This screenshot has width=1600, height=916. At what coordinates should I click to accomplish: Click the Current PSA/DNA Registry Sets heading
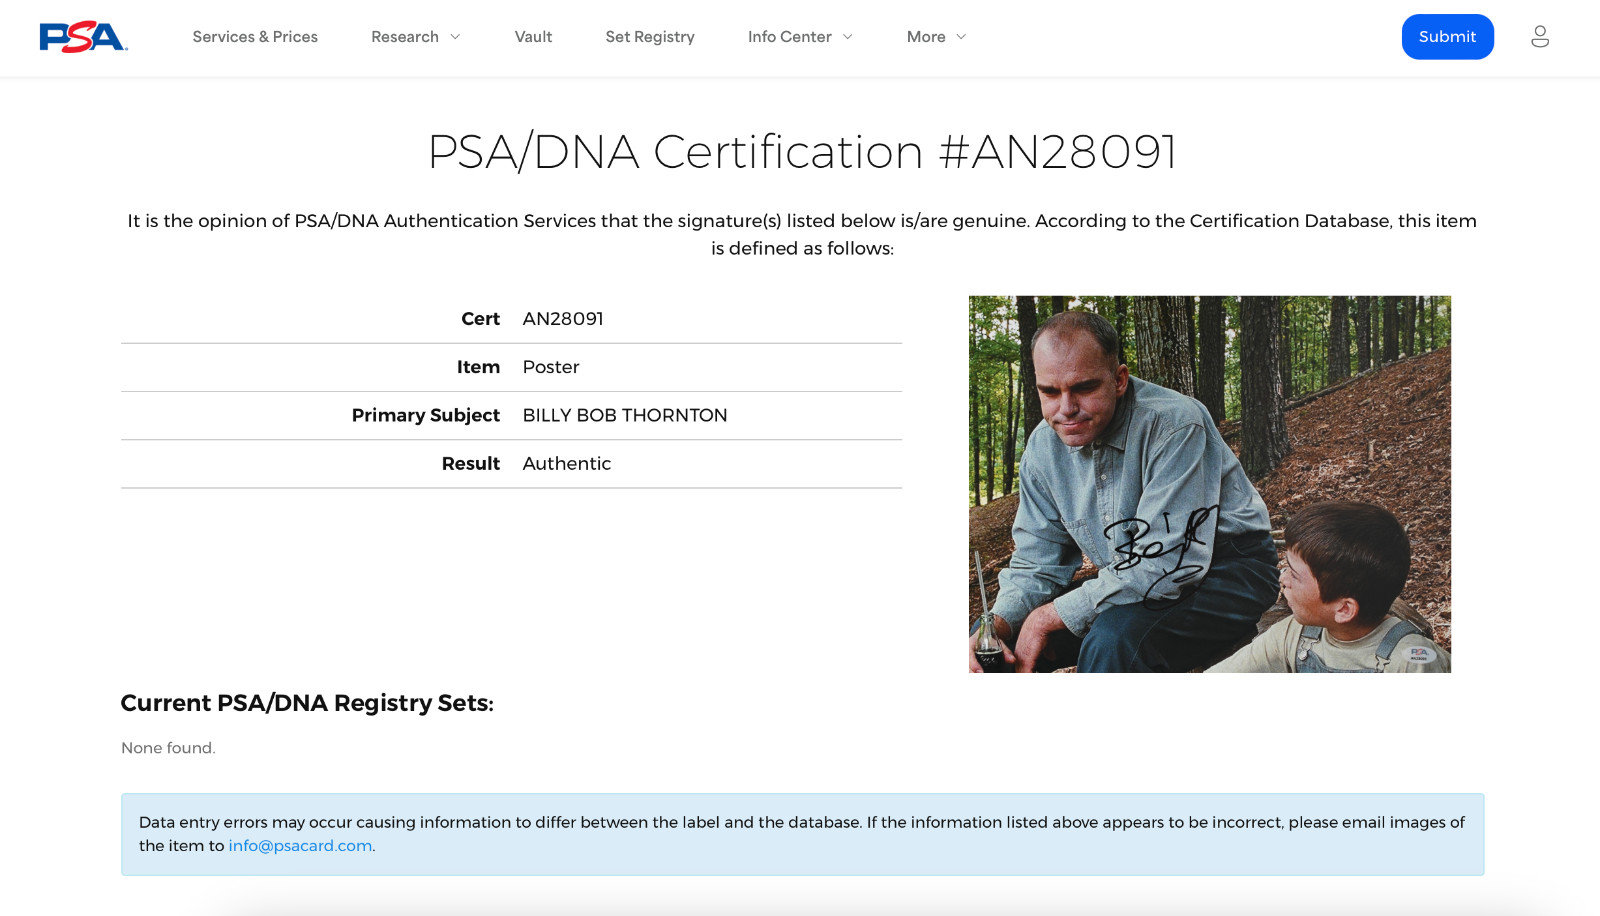(307, 703)
